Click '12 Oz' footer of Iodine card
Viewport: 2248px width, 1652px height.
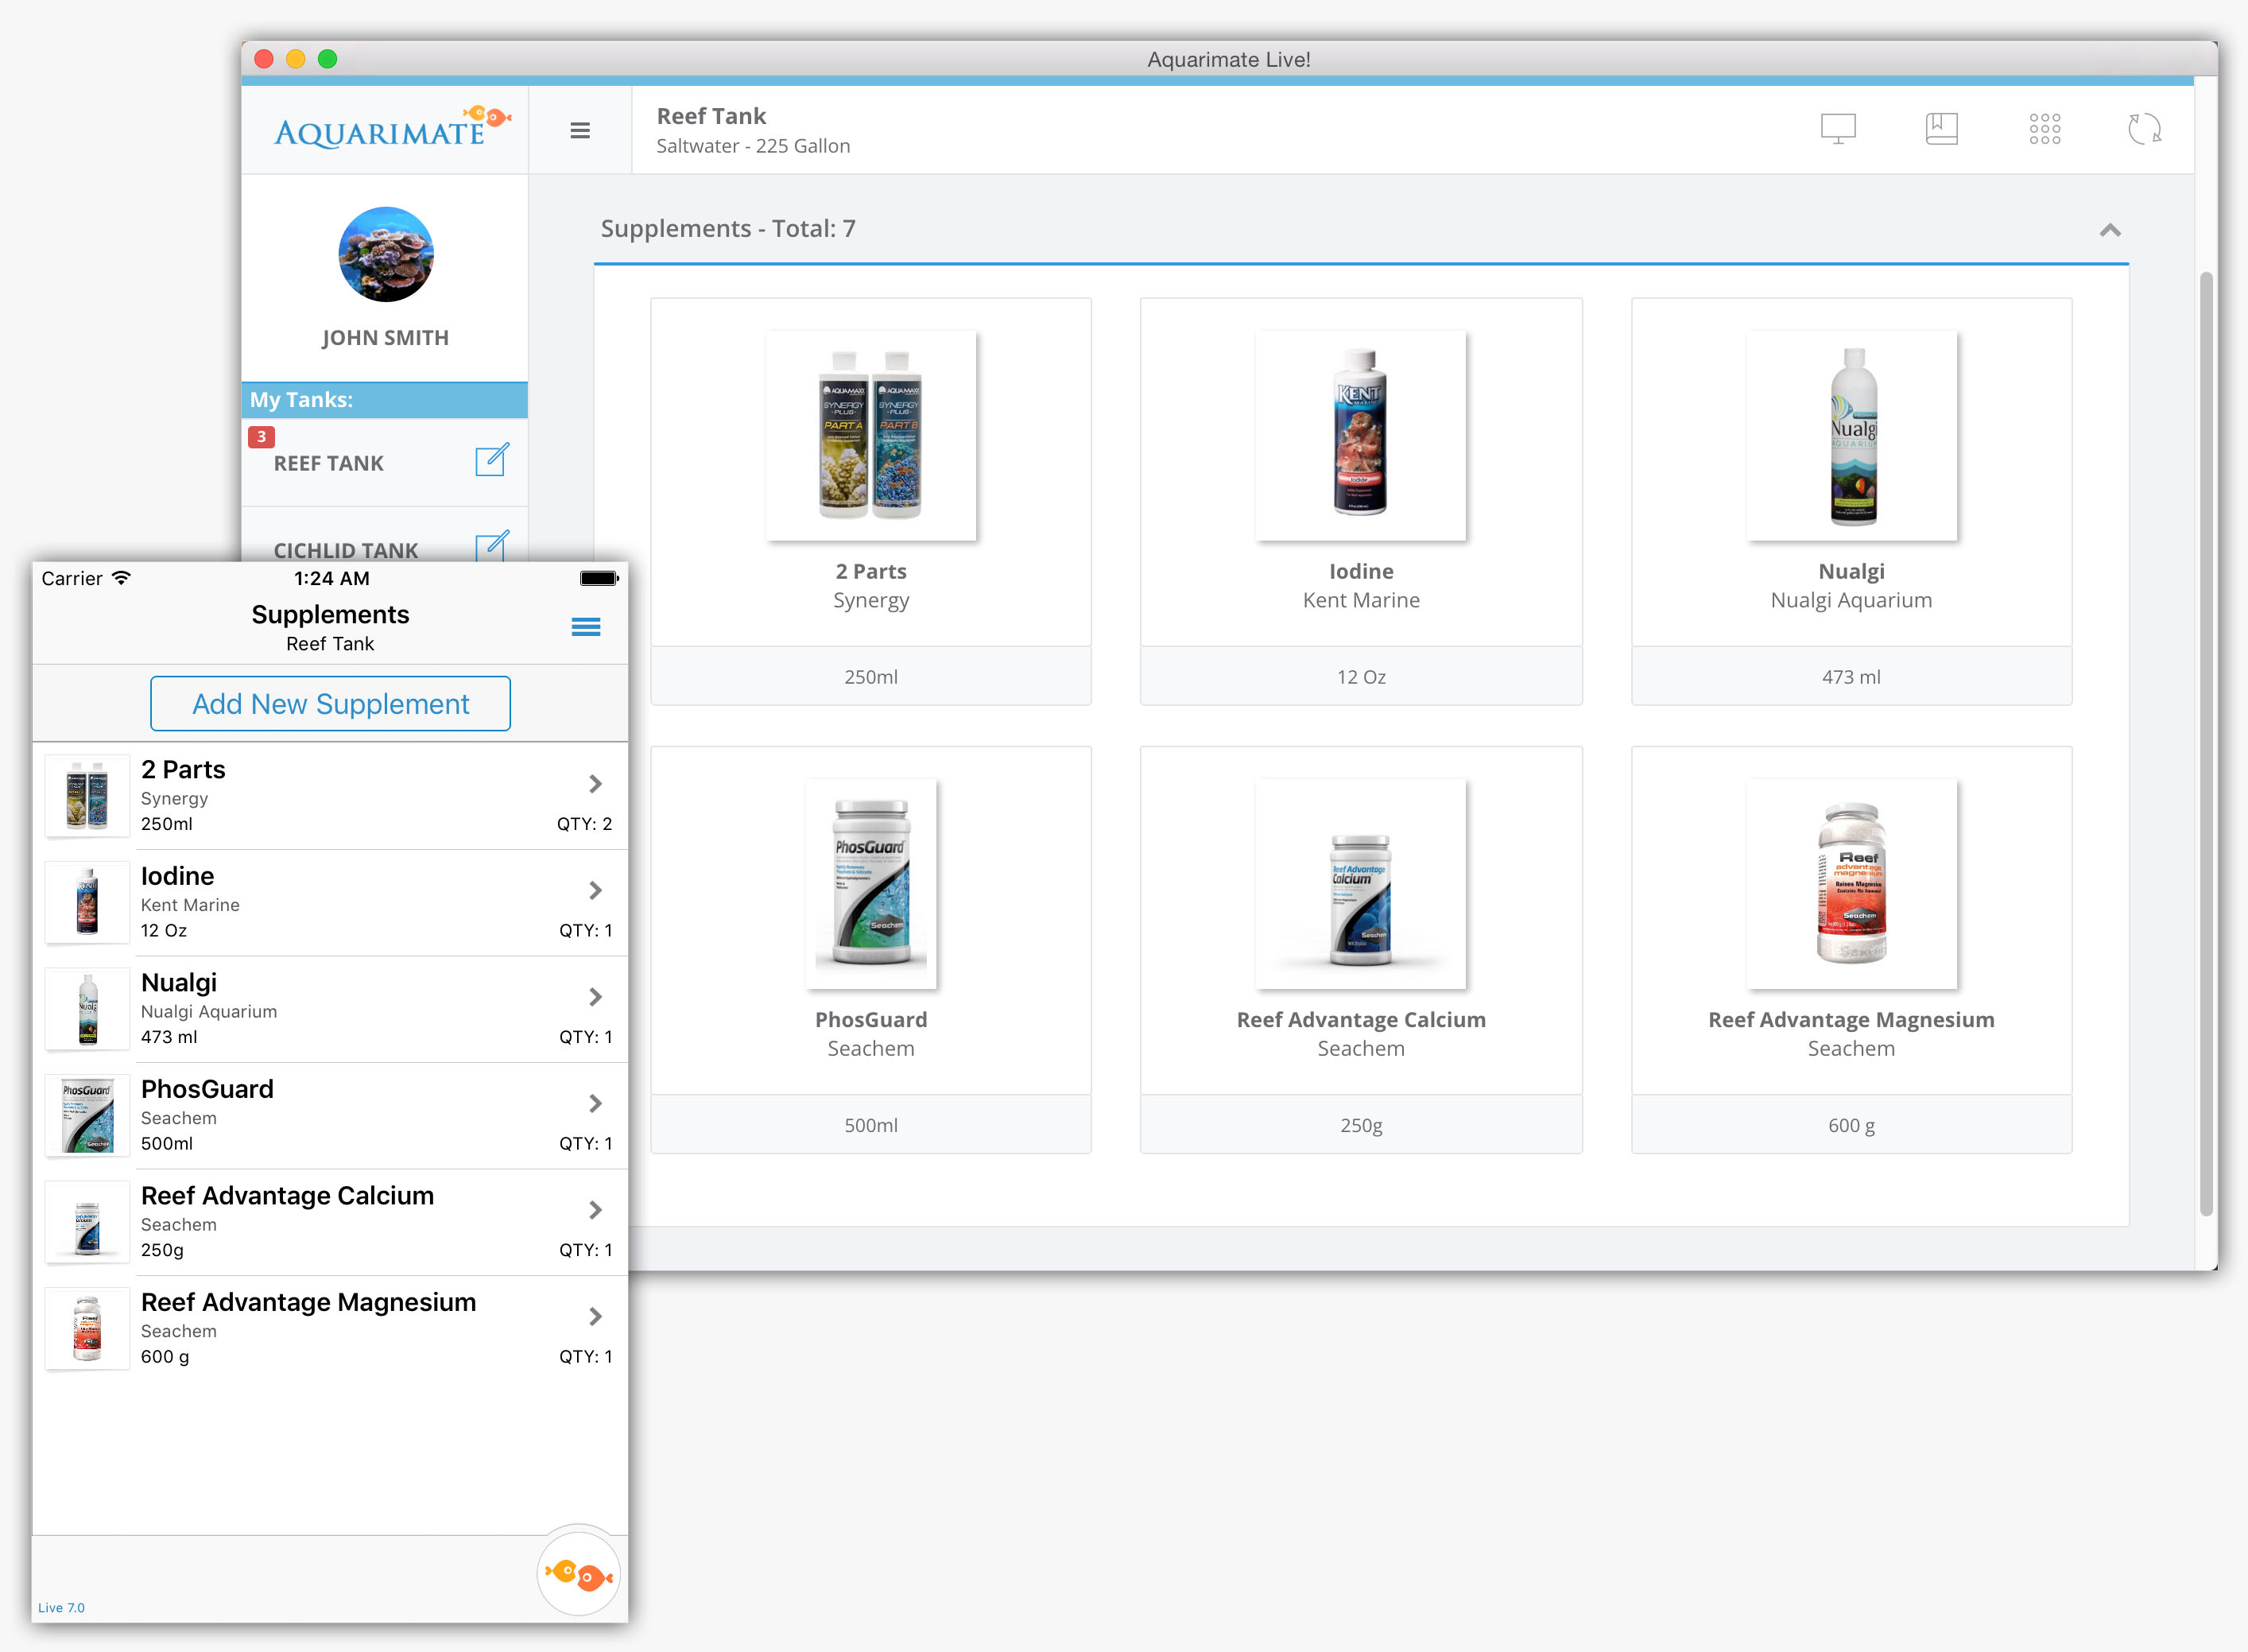tap(1361, 677)
